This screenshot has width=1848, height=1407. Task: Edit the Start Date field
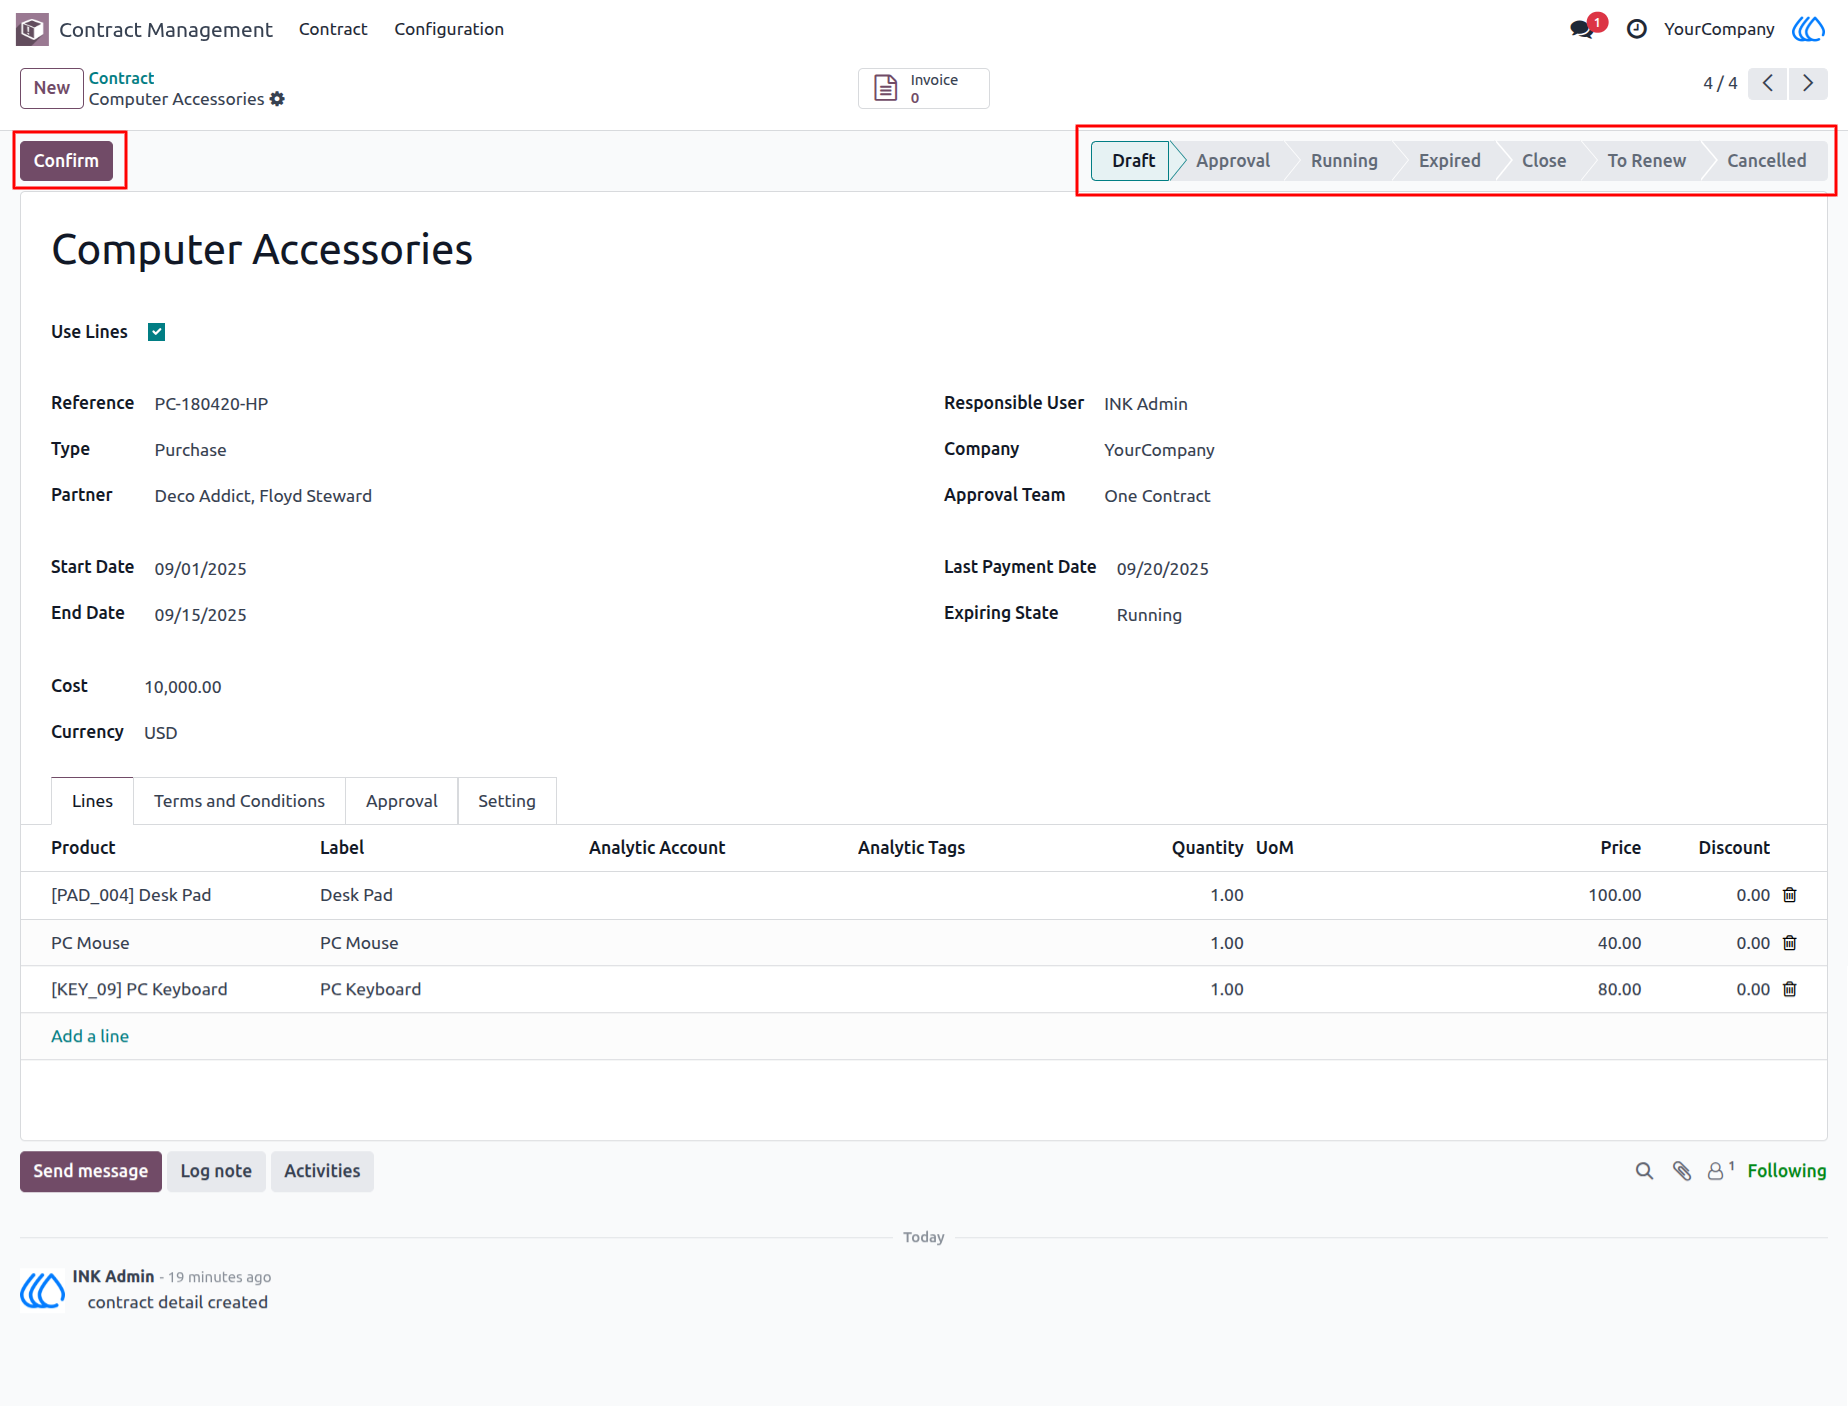(x=200, y=569)
